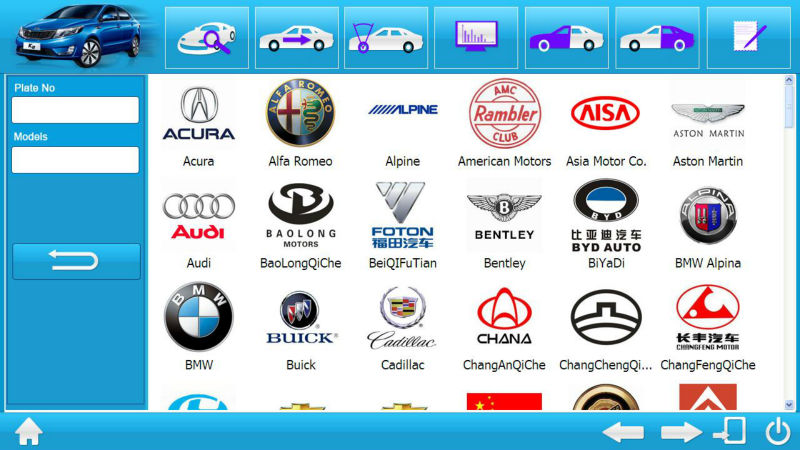800x450 pixels.
Task: Select the Acura brand logo
Action: click(x=198, y=114)
